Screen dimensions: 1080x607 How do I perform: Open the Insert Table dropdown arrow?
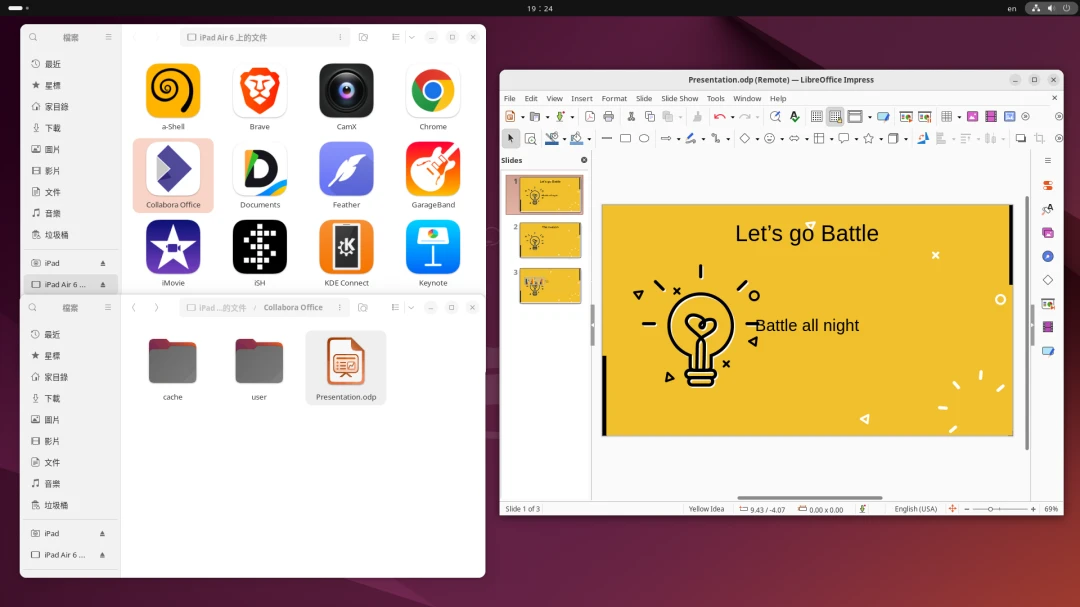(959, 117)
